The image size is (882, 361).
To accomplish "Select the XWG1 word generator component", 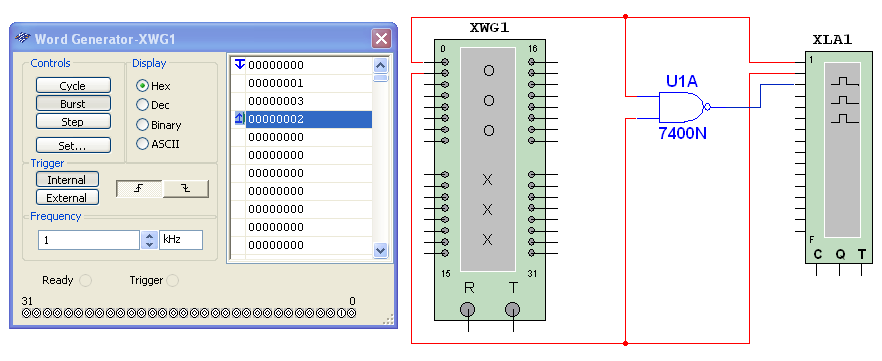I will (x=490, y=180).
